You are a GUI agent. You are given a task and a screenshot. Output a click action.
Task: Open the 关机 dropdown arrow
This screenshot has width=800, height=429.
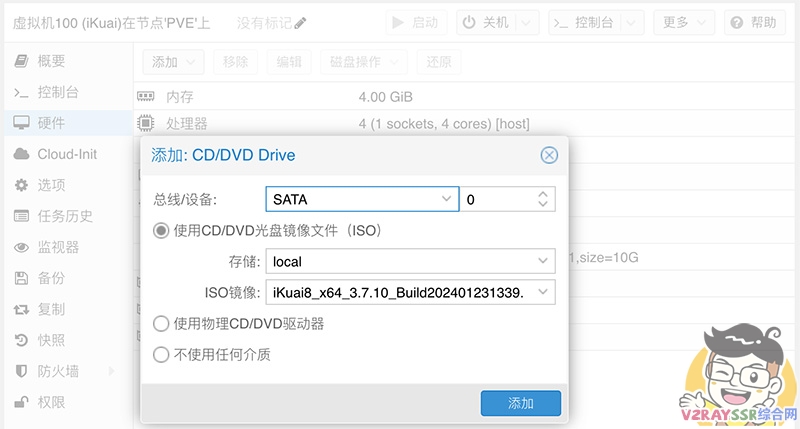527,22
